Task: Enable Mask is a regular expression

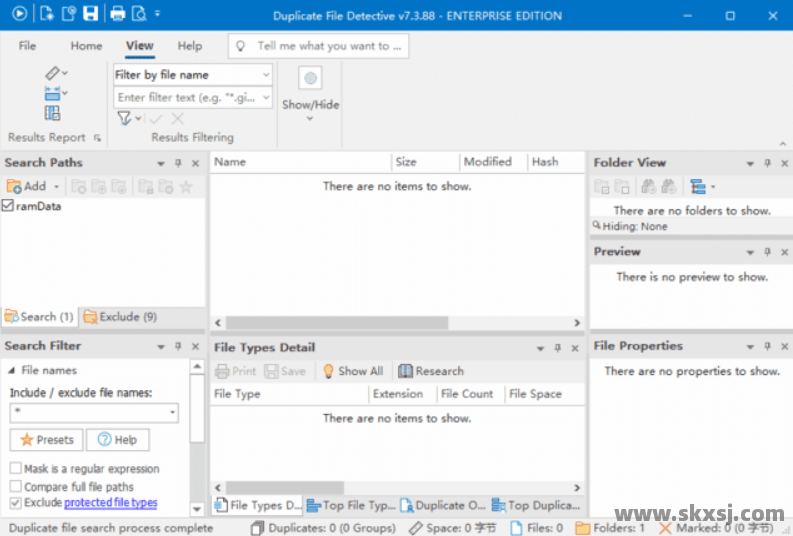Action: (x=16, y=468)
